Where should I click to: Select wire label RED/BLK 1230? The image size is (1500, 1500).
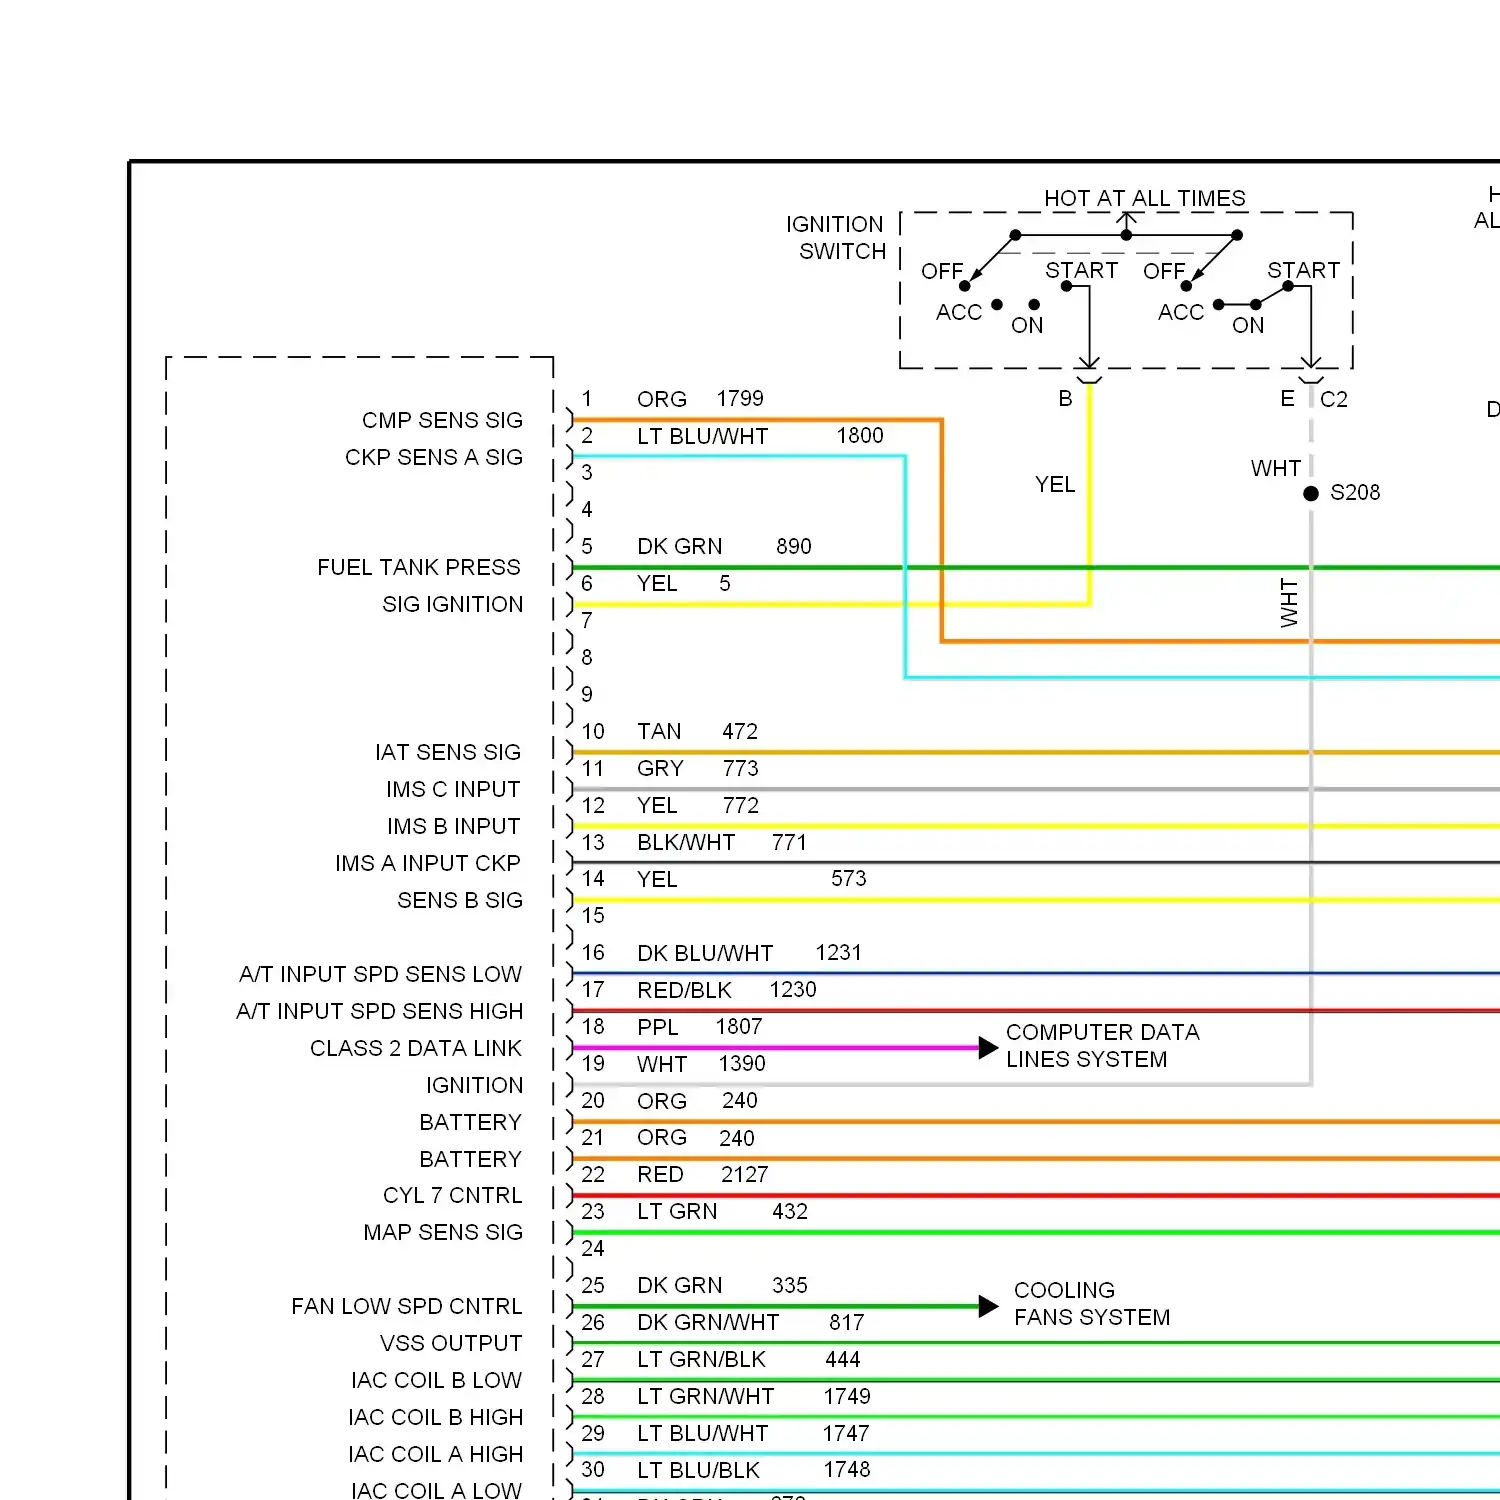pyautogui.click(x=726, y=990)
